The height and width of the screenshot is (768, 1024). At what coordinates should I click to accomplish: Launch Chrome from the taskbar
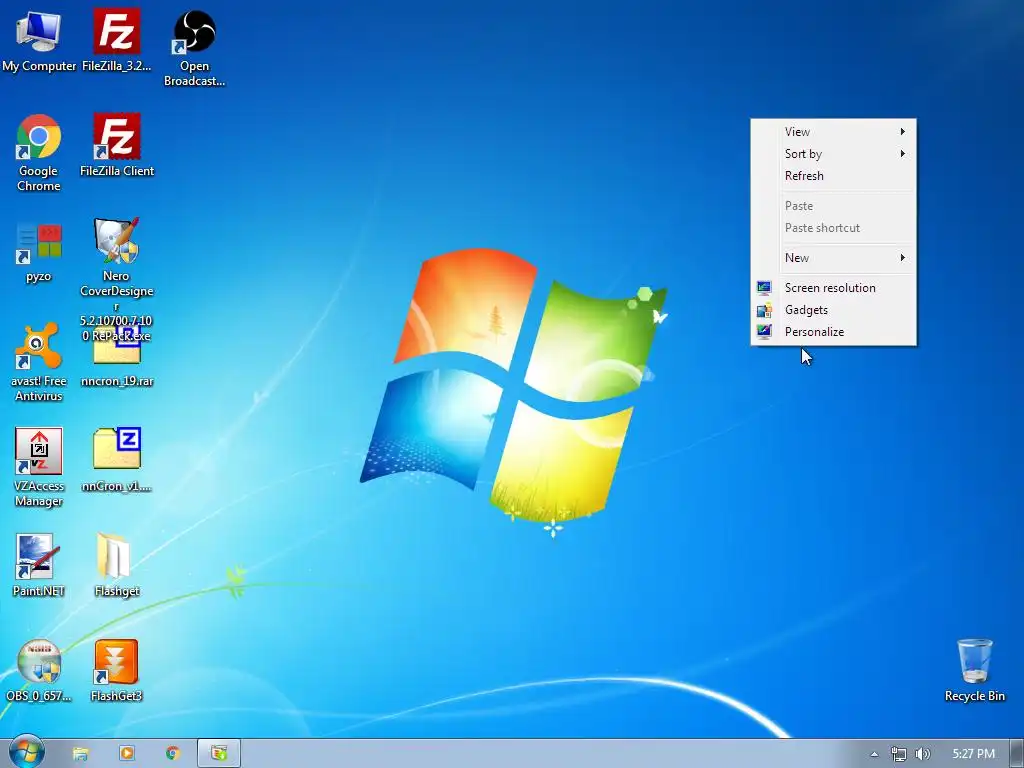point(172,754)
